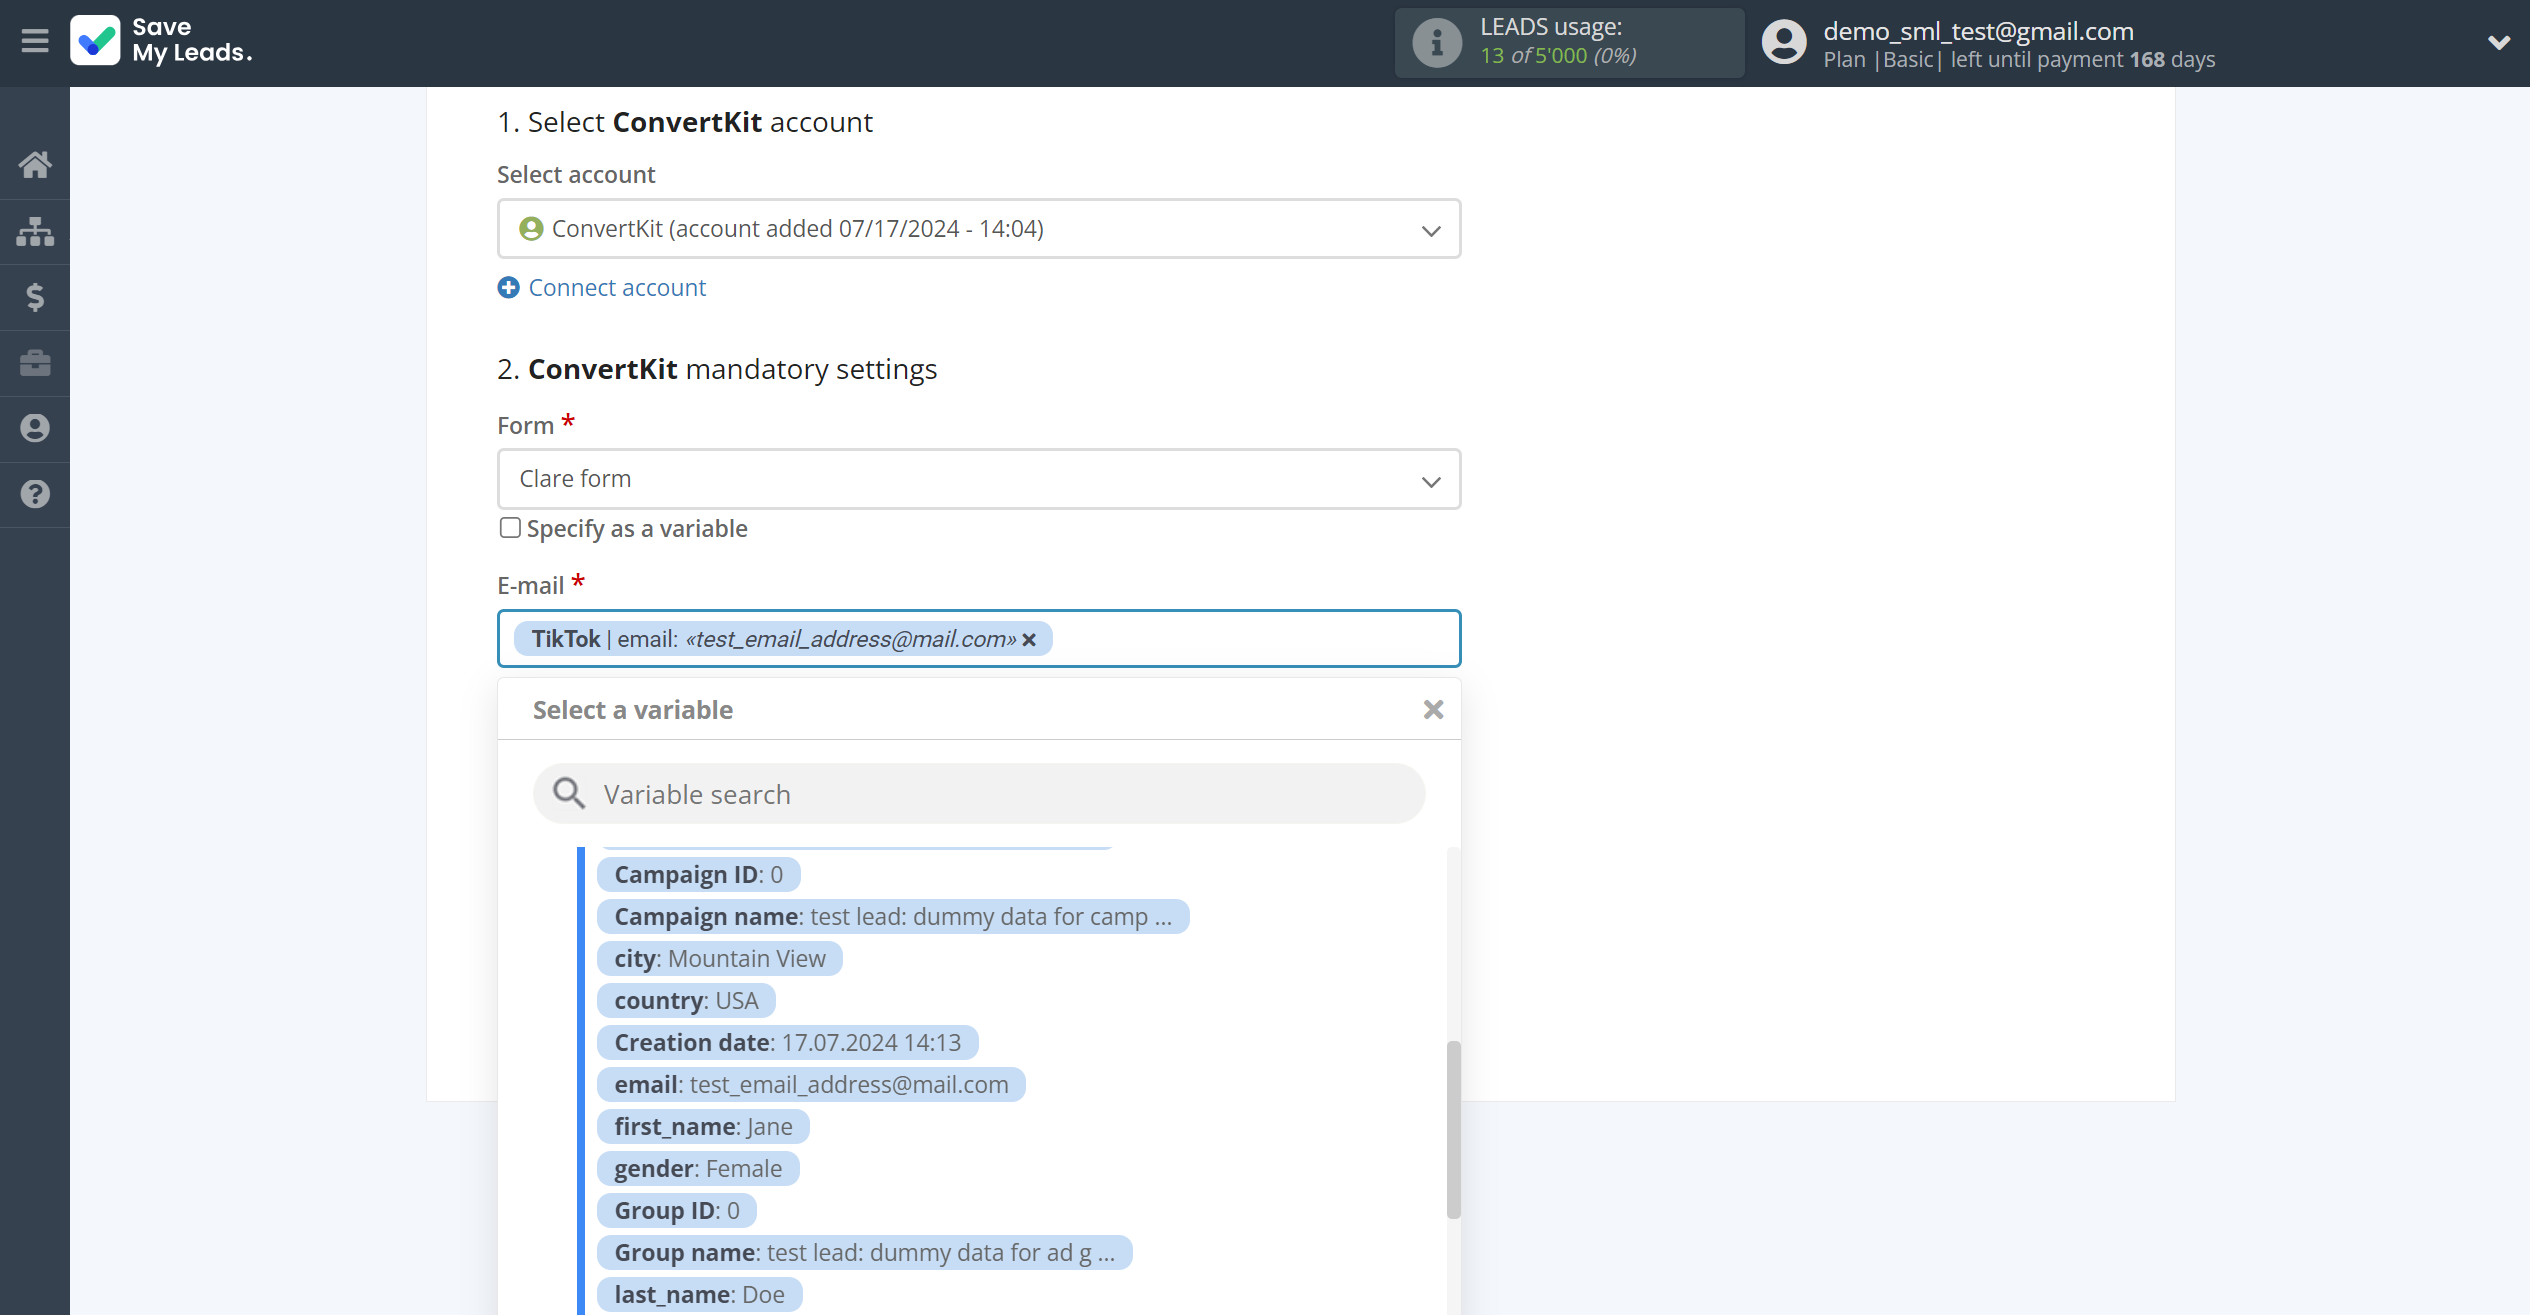Open the help question-mark sidebar icon
The height and width of the screenshot is (1315, 2530).
click(35, 494)
